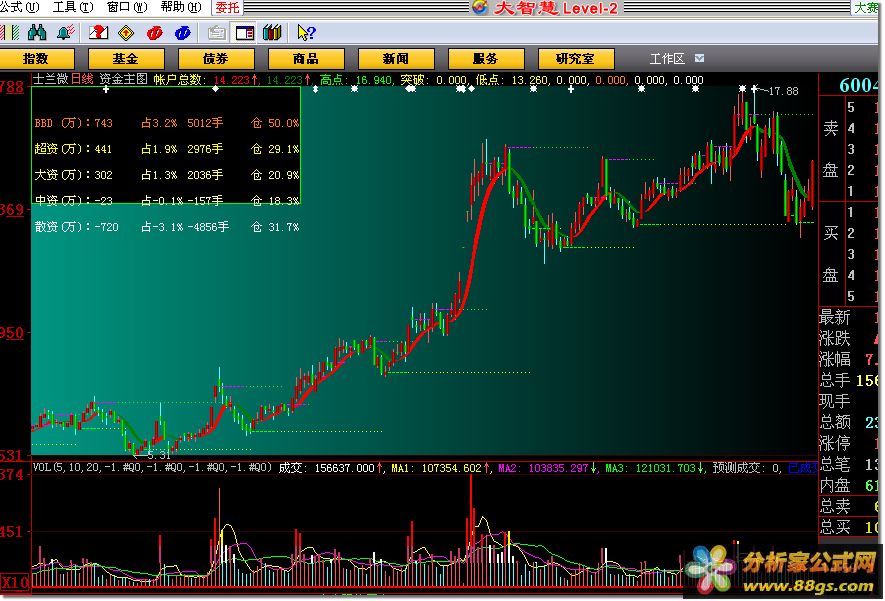Click the red circular logo toolbar icon
The height and width of the screenshot is (601, 885).
coord(153,33)
